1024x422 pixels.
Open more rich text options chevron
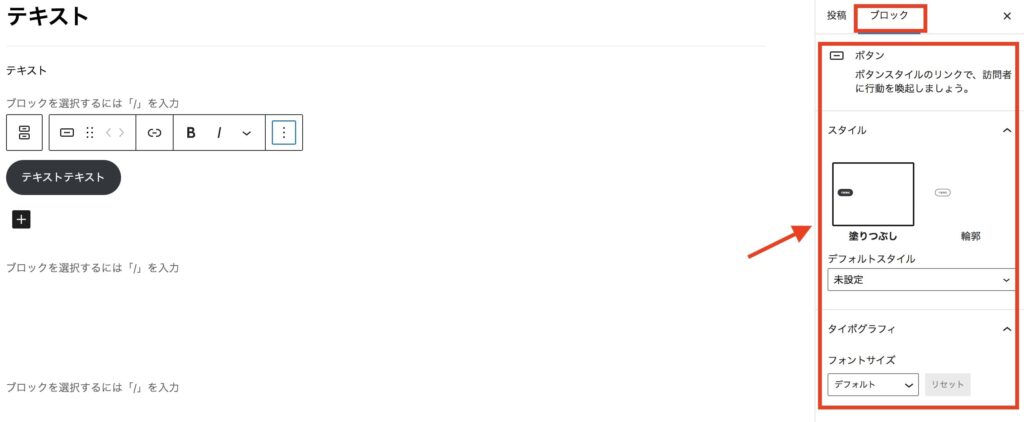246,133
